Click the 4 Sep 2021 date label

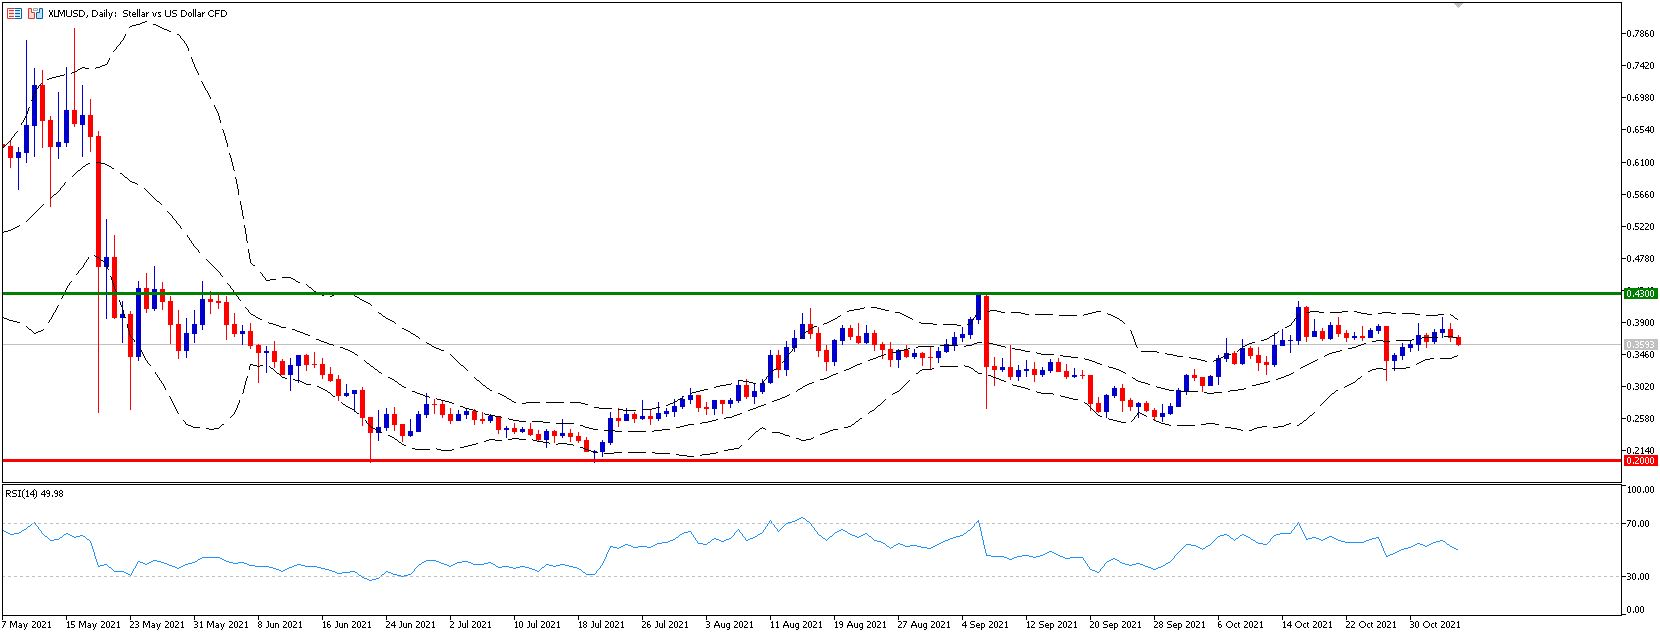pyautogui.click(x=985, y=624)
